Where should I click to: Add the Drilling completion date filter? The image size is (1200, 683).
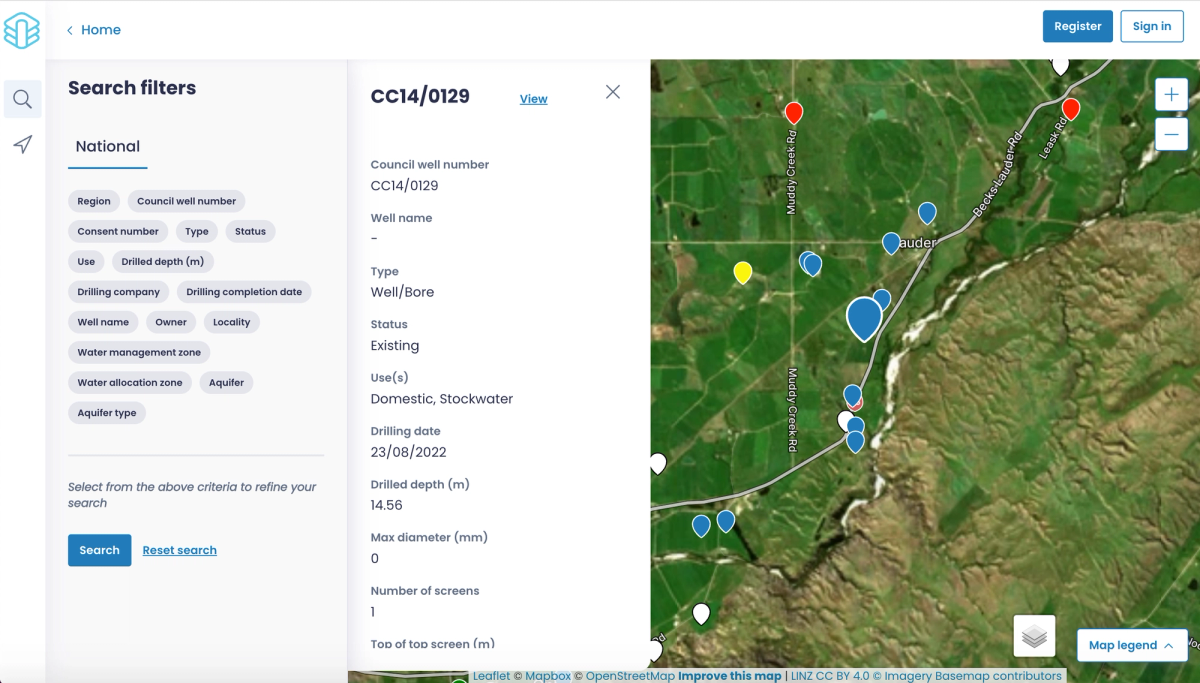pyautogui.click(x=244, y=292)
